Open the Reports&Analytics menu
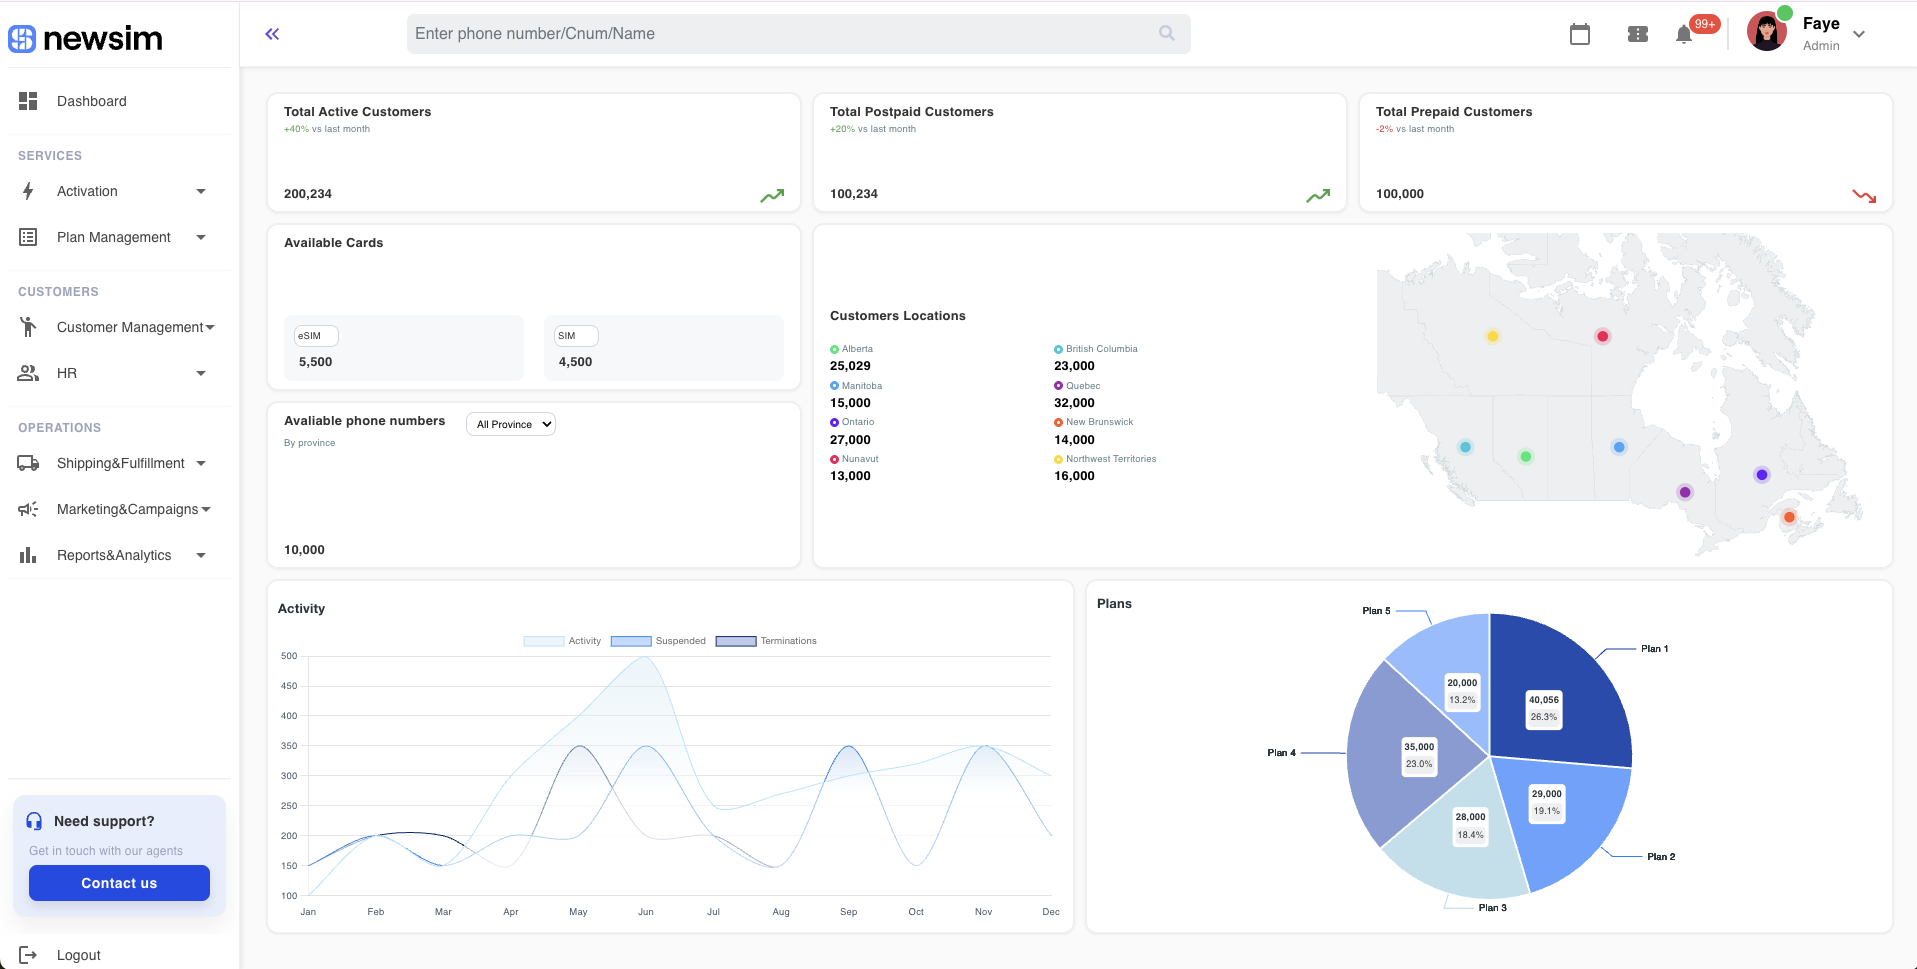Image resolution: width=1917 pixels, height=969 pixels. coord(114,555)
